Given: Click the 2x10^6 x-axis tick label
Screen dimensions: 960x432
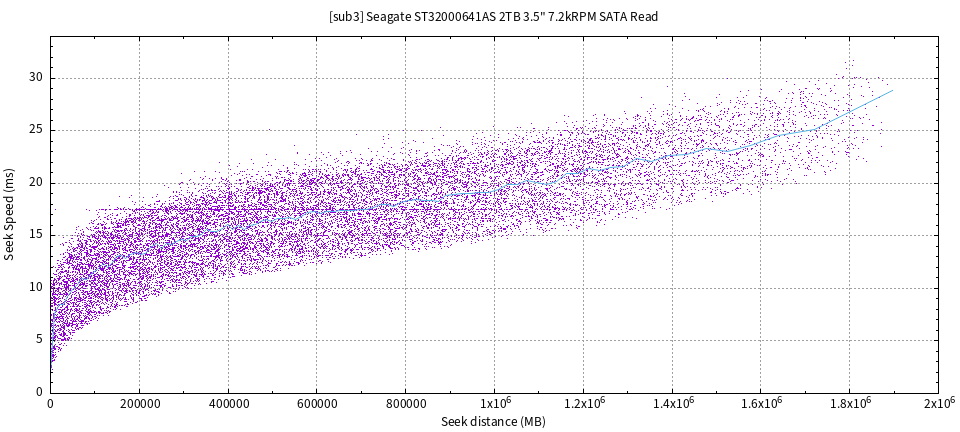Looking at the screenshot, I should [936, 404].
